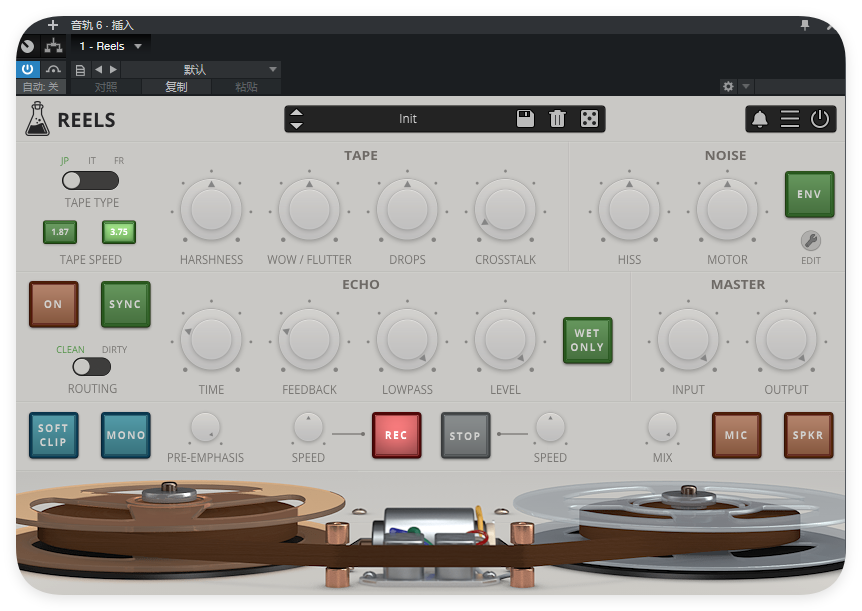This screenshot has height=611, width=862.
Task: Click the automation curve icon
Action: [53, 69]
